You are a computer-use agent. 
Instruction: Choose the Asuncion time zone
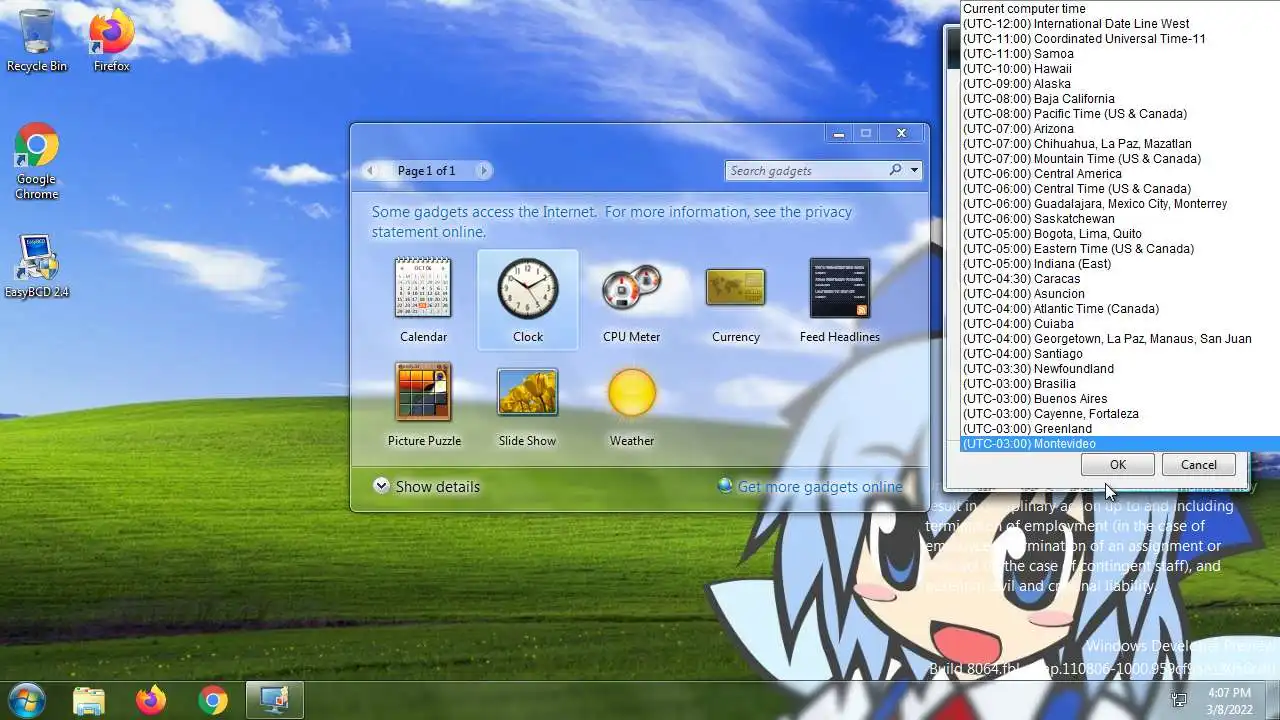tap(1120, 294)
